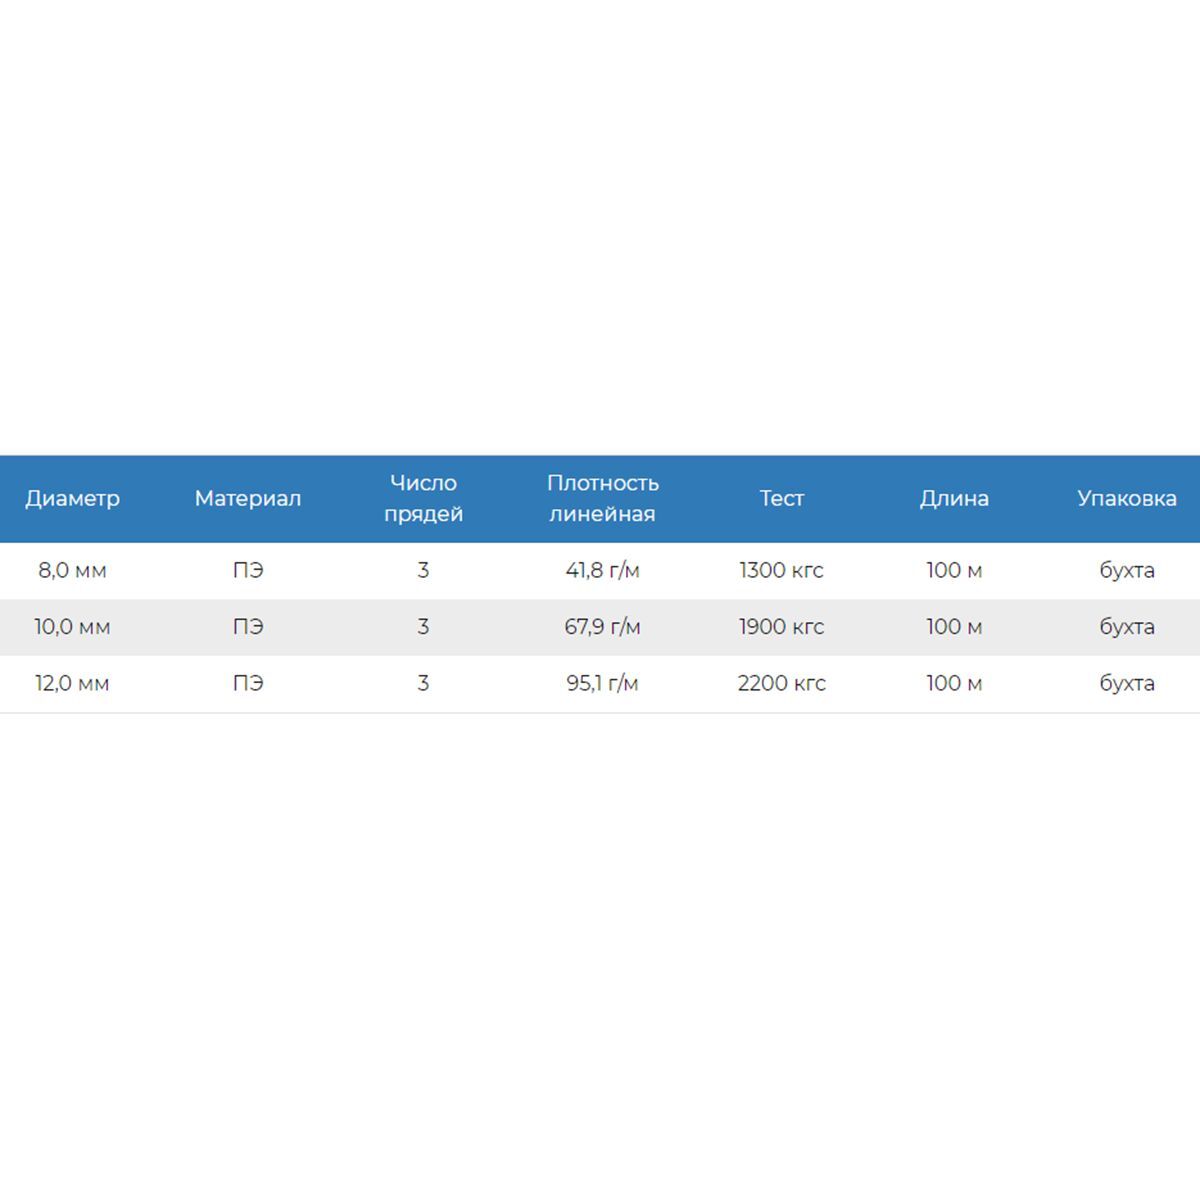Viewport: 1200px width, 1200px height.
Task: Click бухта packaging in 12,0 мм row
Action: click(x=1127, y=683)
